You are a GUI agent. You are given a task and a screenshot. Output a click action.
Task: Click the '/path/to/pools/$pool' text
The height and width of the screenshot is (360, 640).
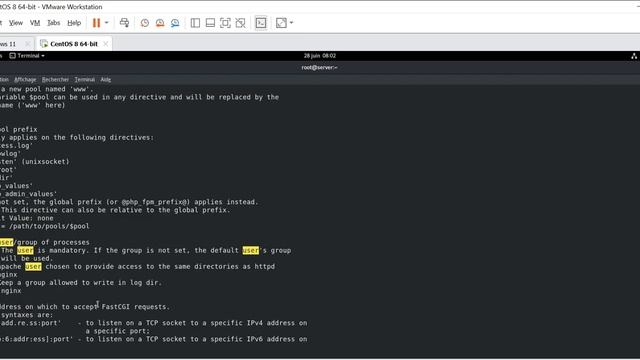(49, 226)
